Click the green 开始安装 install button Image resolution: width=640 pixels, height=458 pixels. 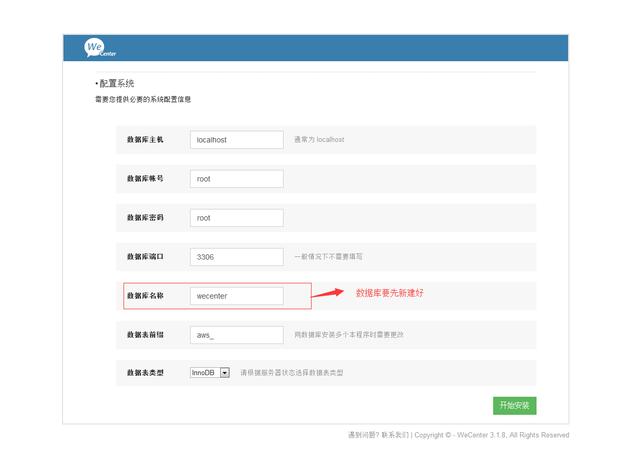point(515,405)
